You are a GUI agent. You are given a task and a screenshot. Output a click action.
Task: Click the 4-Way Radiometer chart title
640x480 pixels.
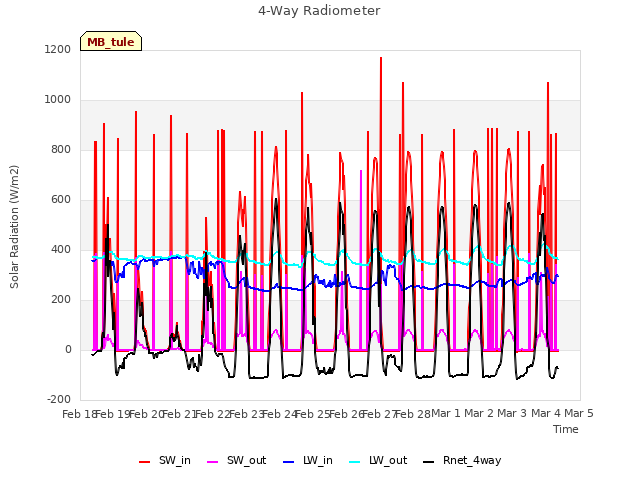(x=319, y=11)
